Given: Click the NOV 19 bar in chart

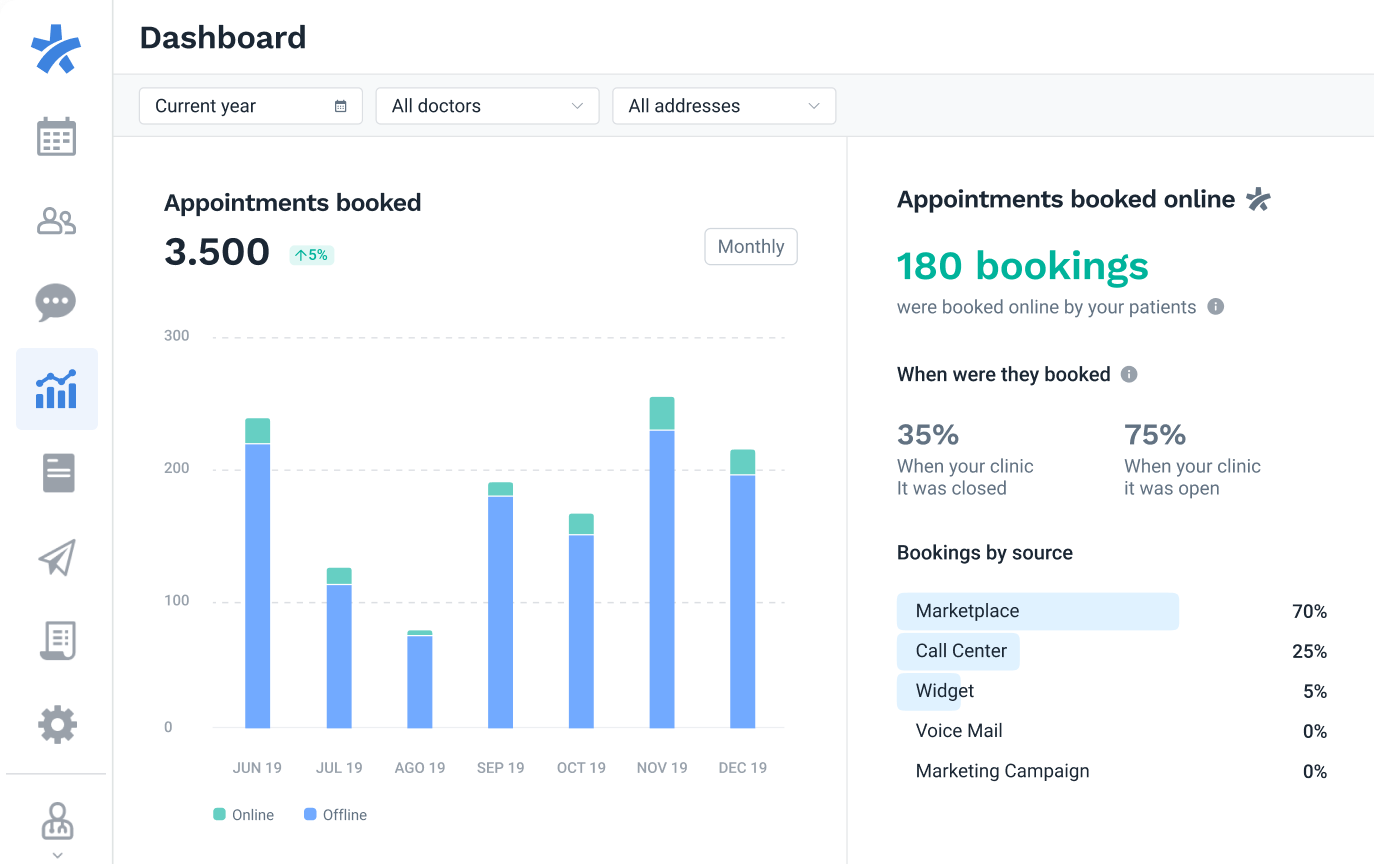Looking at the screenshot, I should tap(662, 563).
